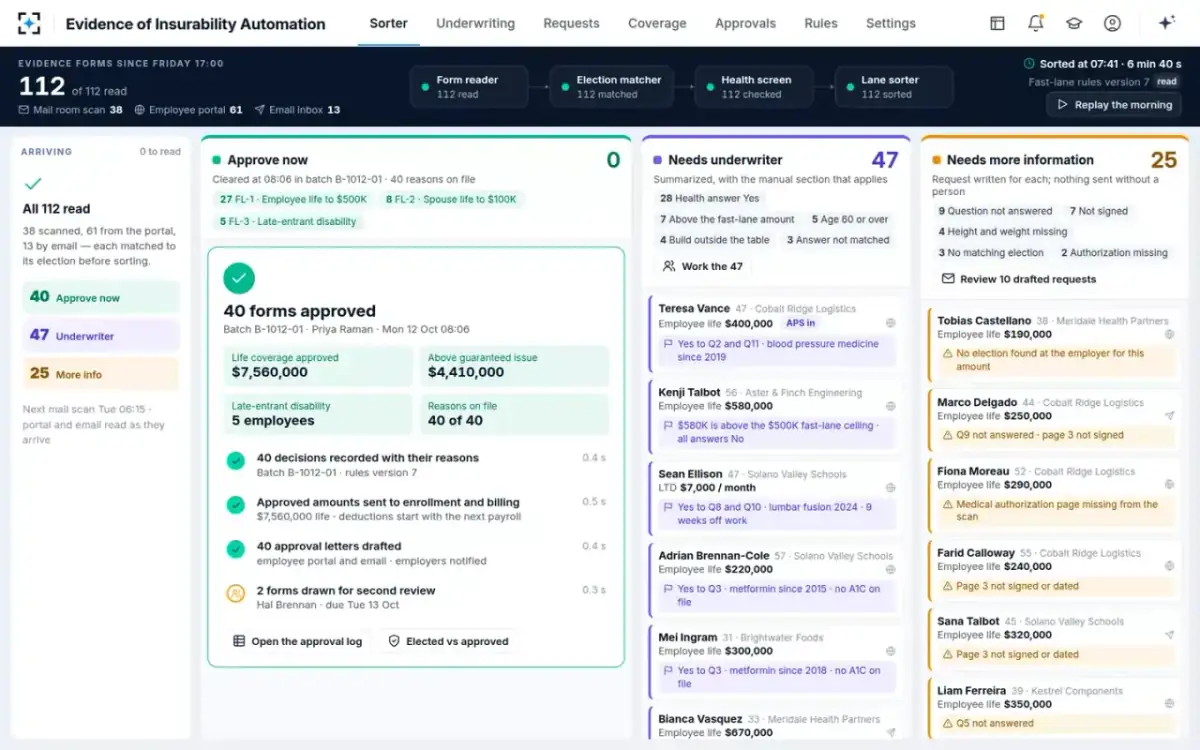Click the FL-3 Late-entrant disability chip
The height and width of the screenshot is (750, 1200).
289,221
